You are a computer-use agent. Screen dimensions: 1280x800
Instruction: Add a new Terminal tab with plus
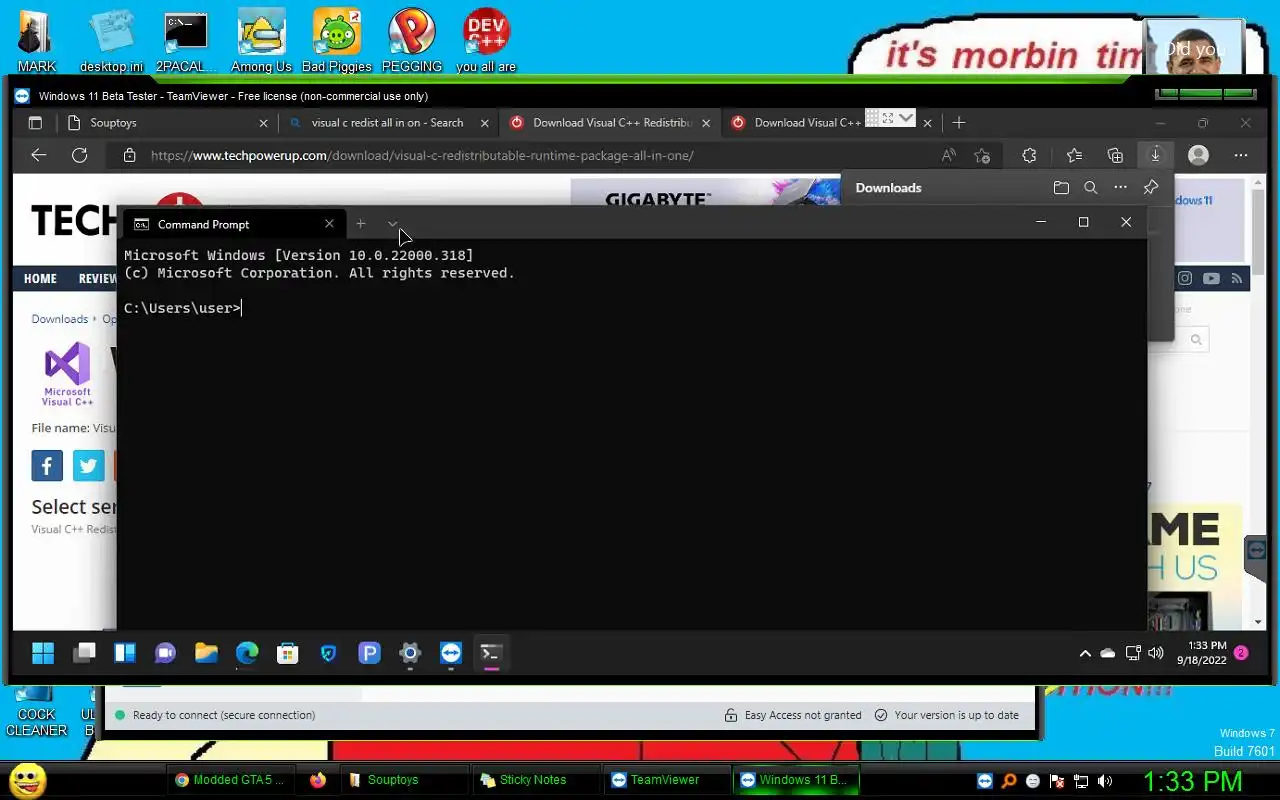point(361,224)
